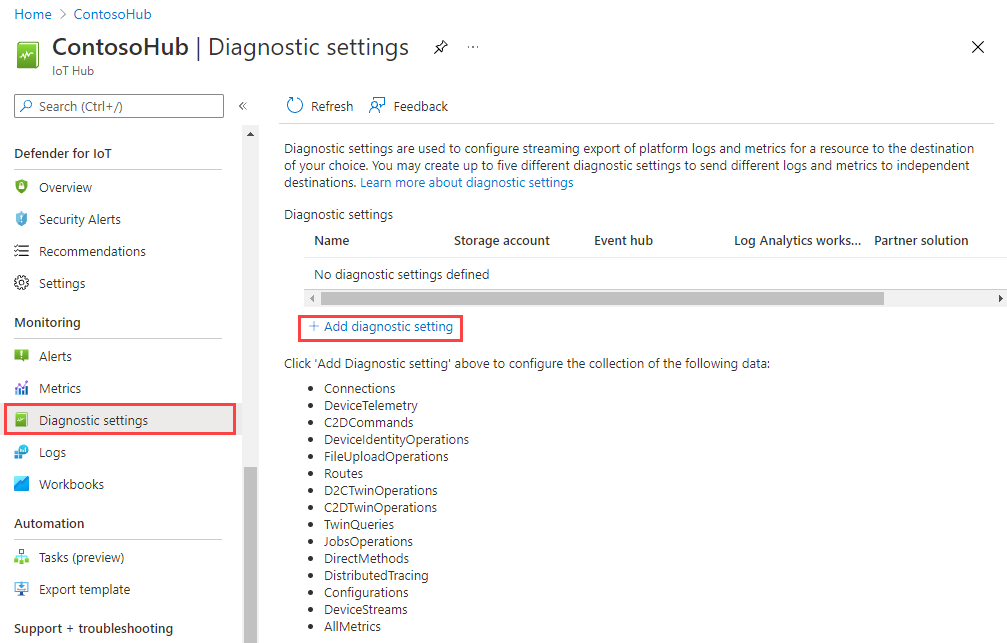Collapse the sidebar with the double-chevron

pos(243,105)
